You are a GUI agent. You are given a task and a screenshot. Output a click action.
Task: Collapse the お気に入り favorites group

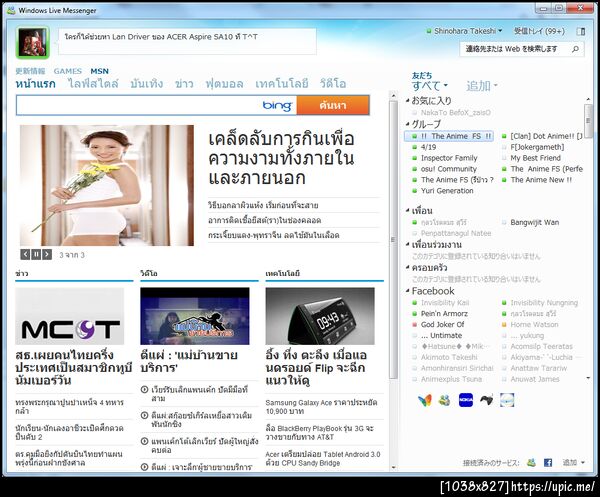pyautogui.click(x=408, y=101)
